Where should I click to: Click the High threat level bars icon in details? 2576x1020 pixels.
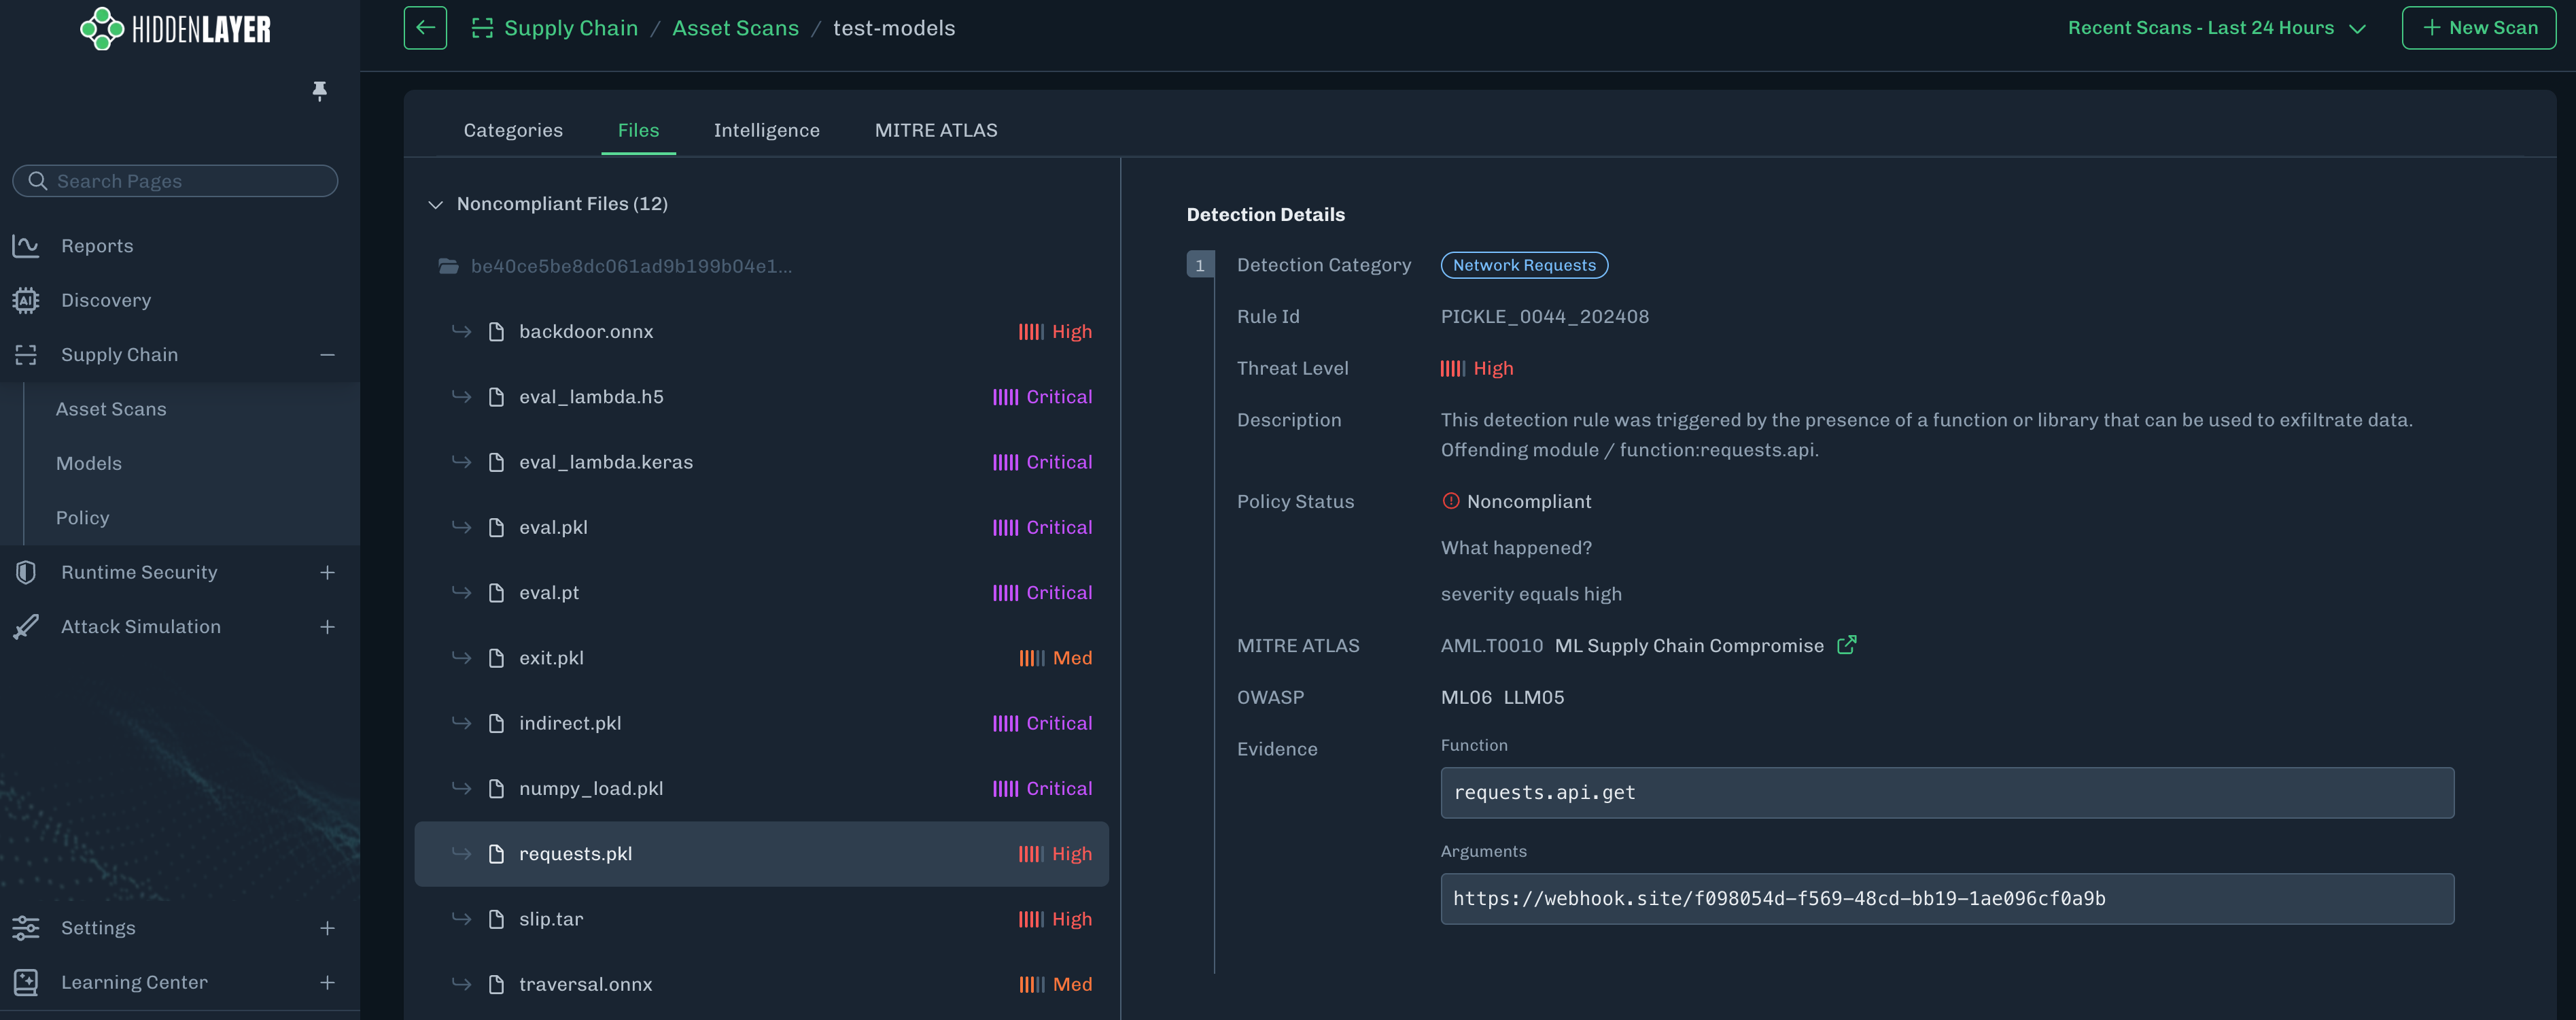point(1452,368)
